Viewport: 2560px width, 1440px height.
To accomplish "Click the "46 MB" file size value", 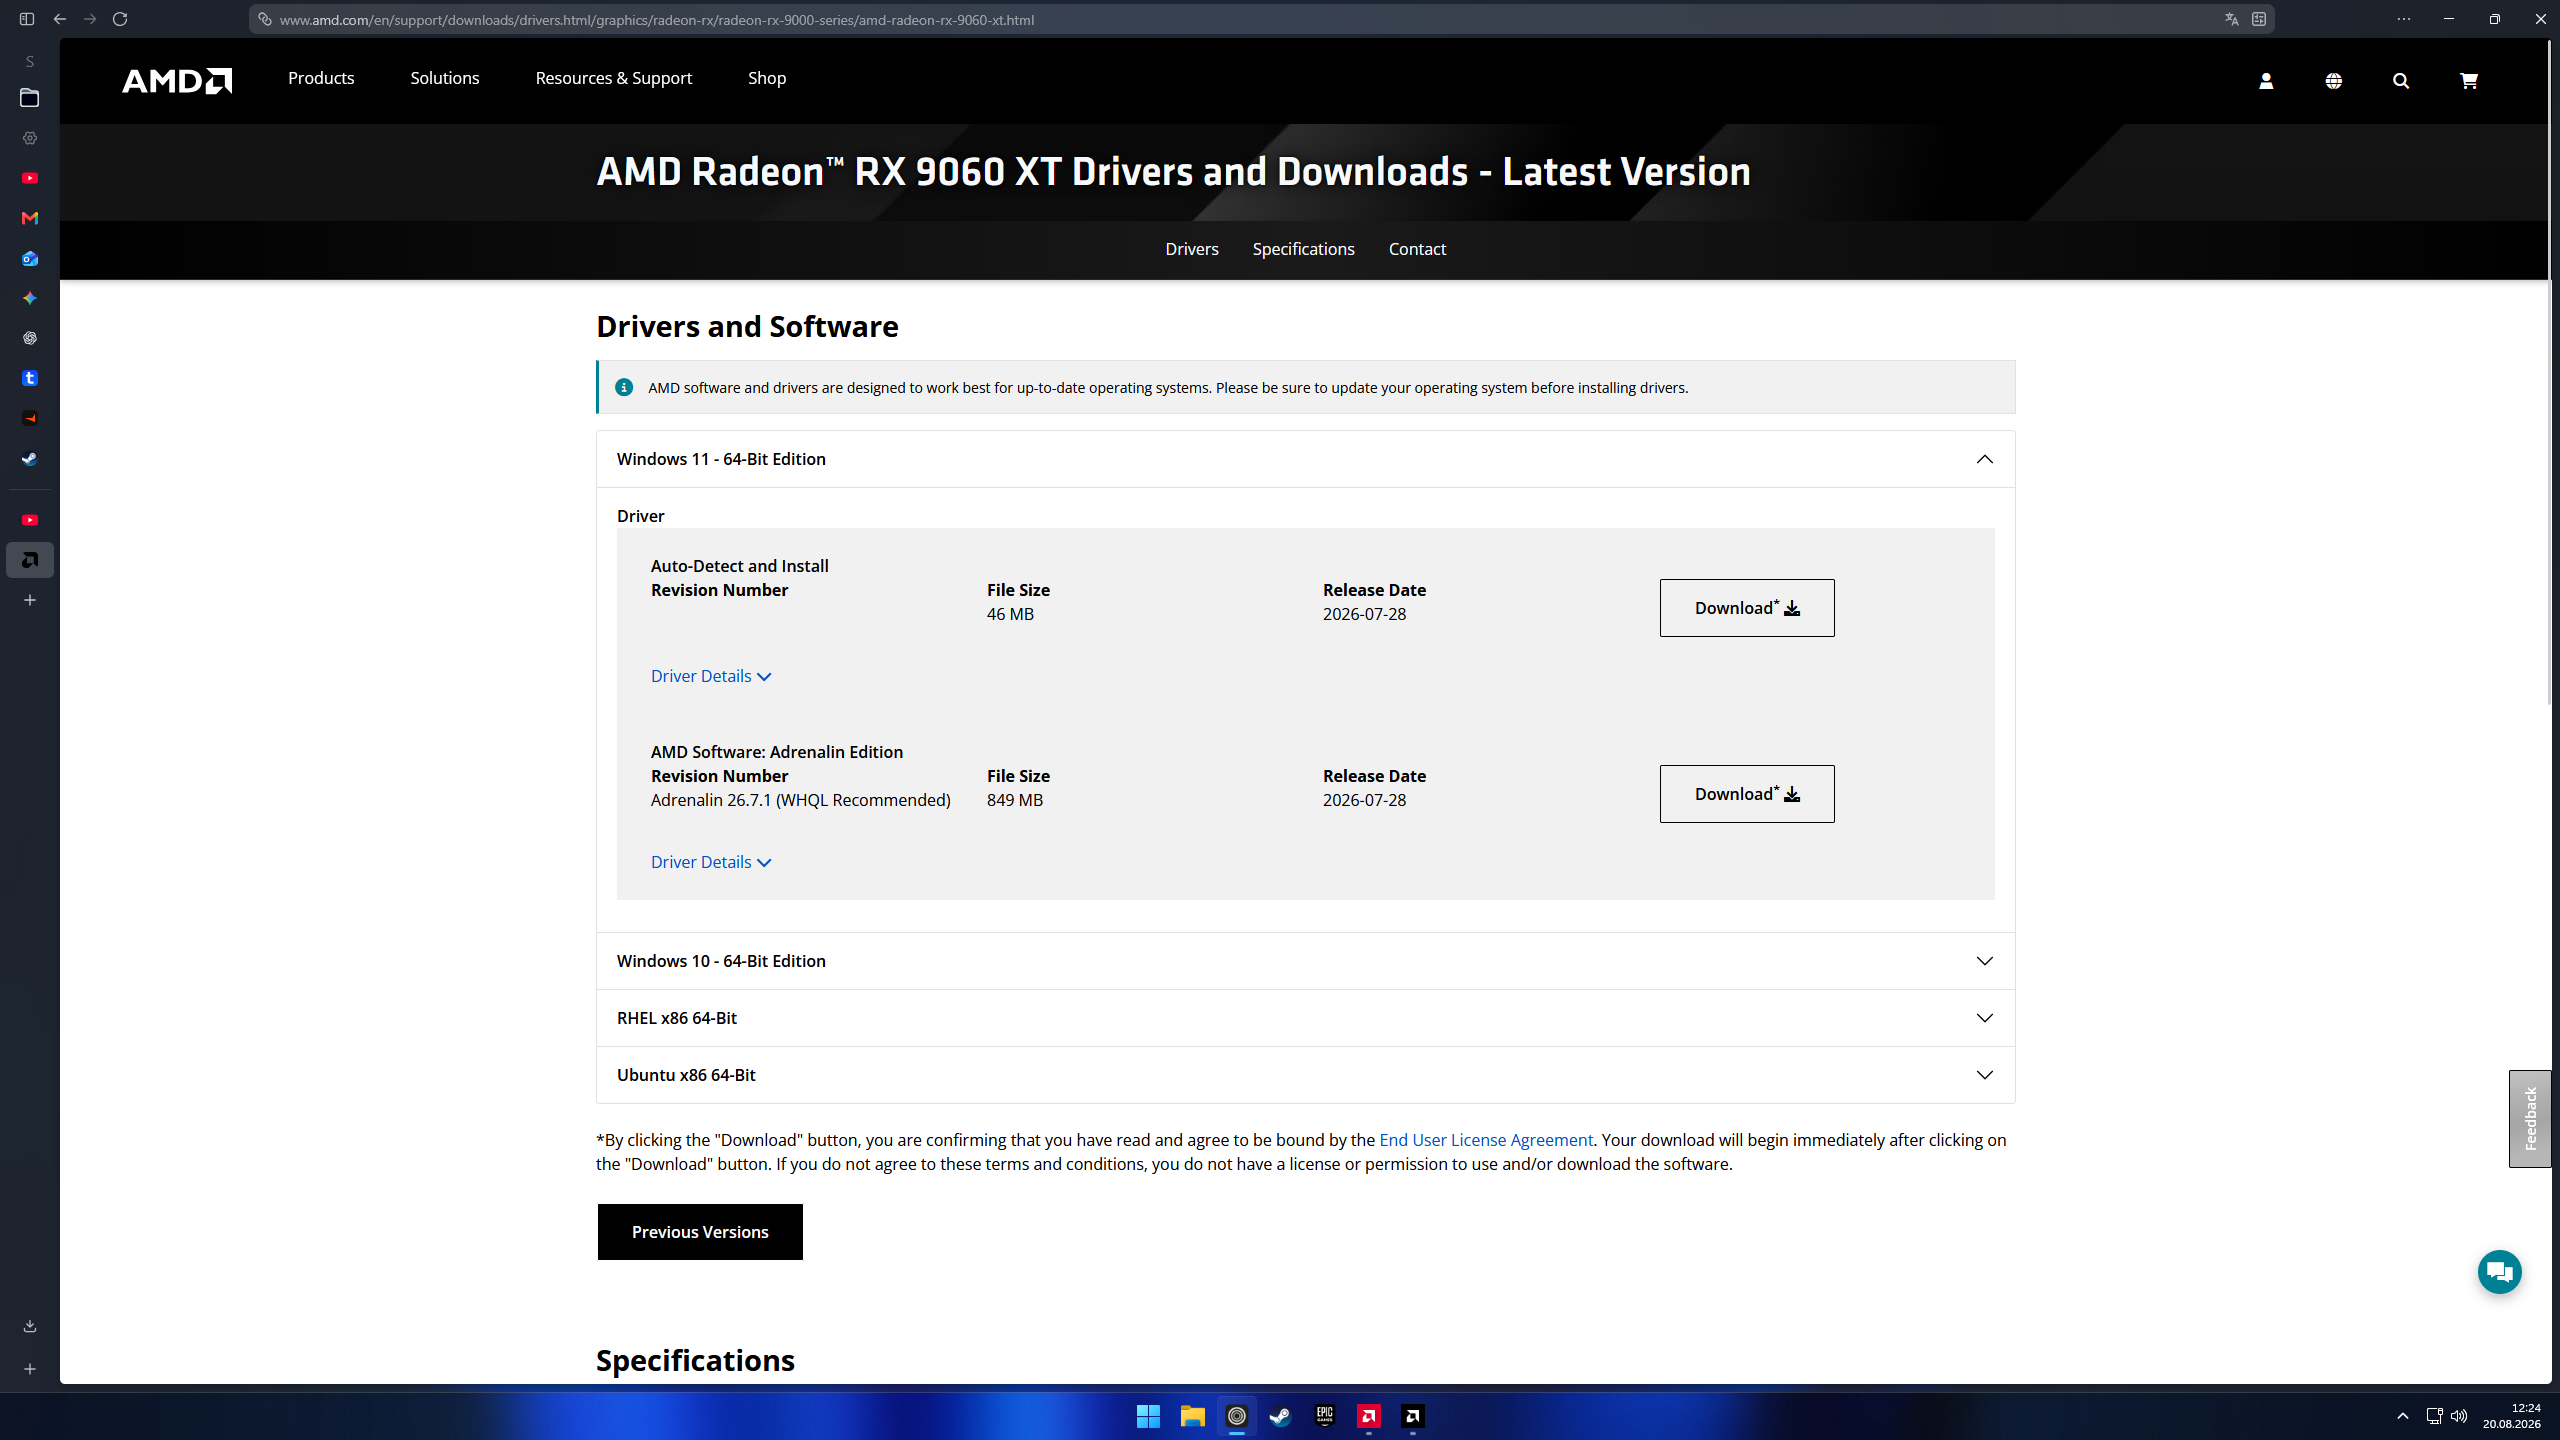I will [x=1010, y=614].
